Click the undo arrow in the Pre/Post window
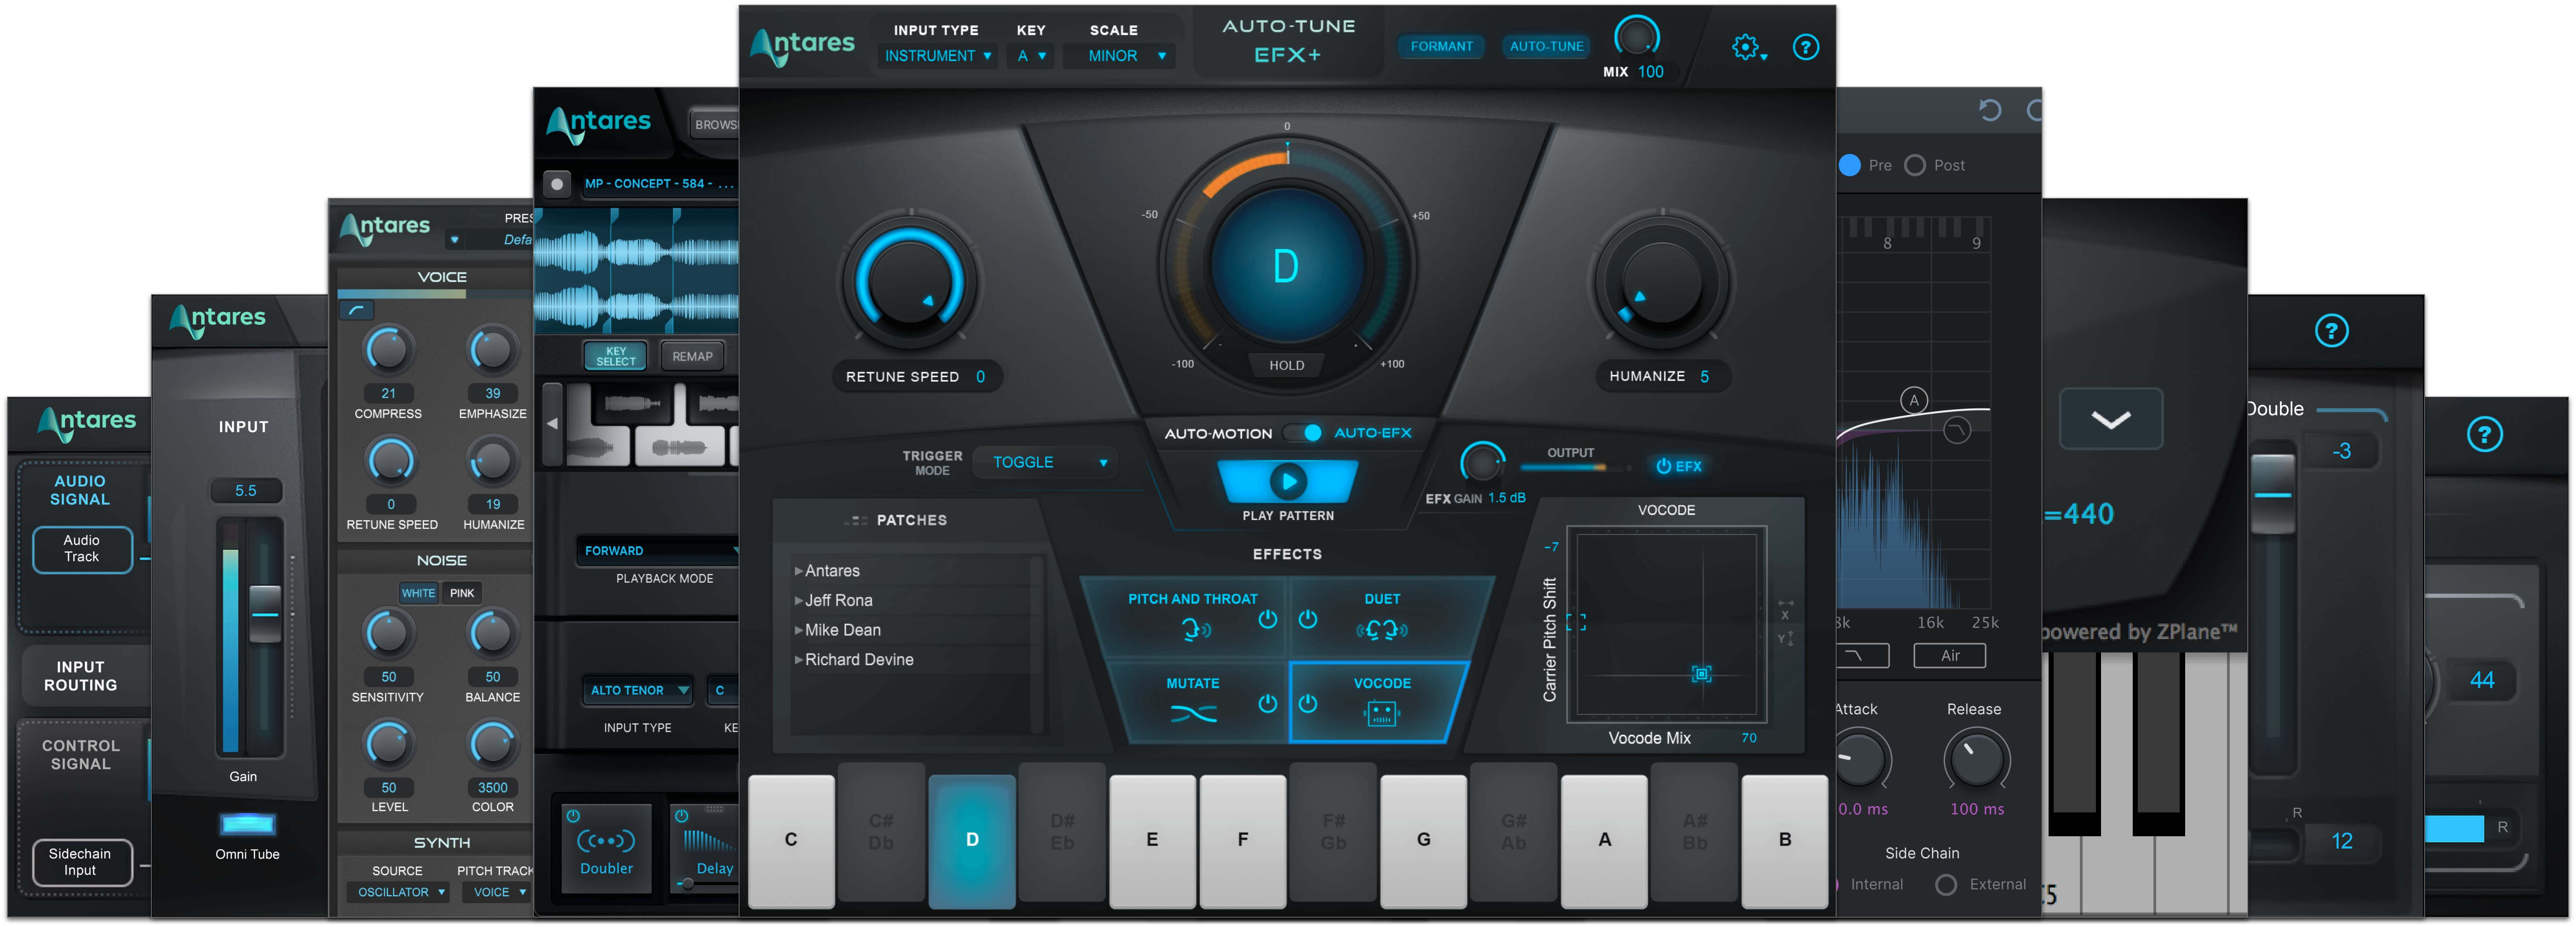2576x927 pixels. click(1989, 110)
